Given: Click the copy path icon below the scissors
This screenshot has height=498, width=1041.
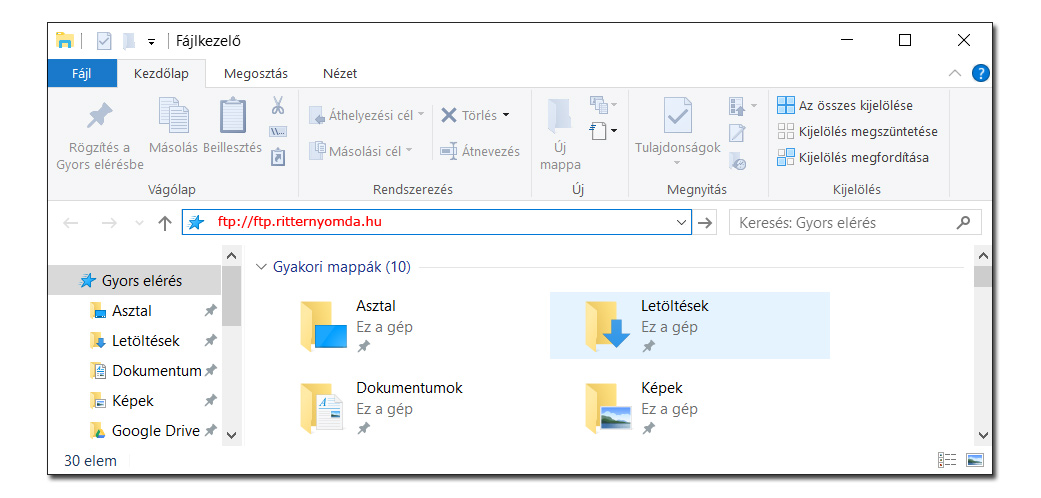Looking at the screenshot, I should tap(278, 131).
